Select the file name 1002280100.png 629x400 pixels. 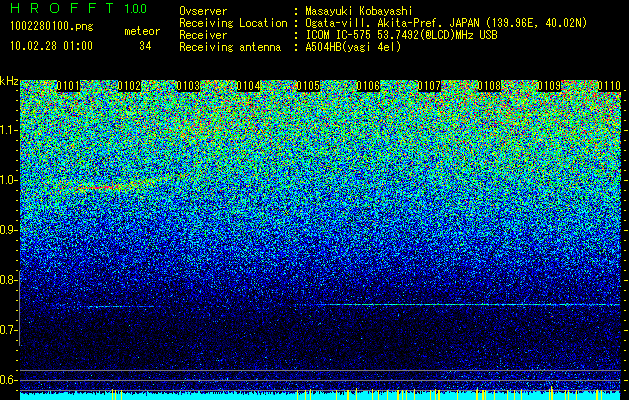pos(51,27)
